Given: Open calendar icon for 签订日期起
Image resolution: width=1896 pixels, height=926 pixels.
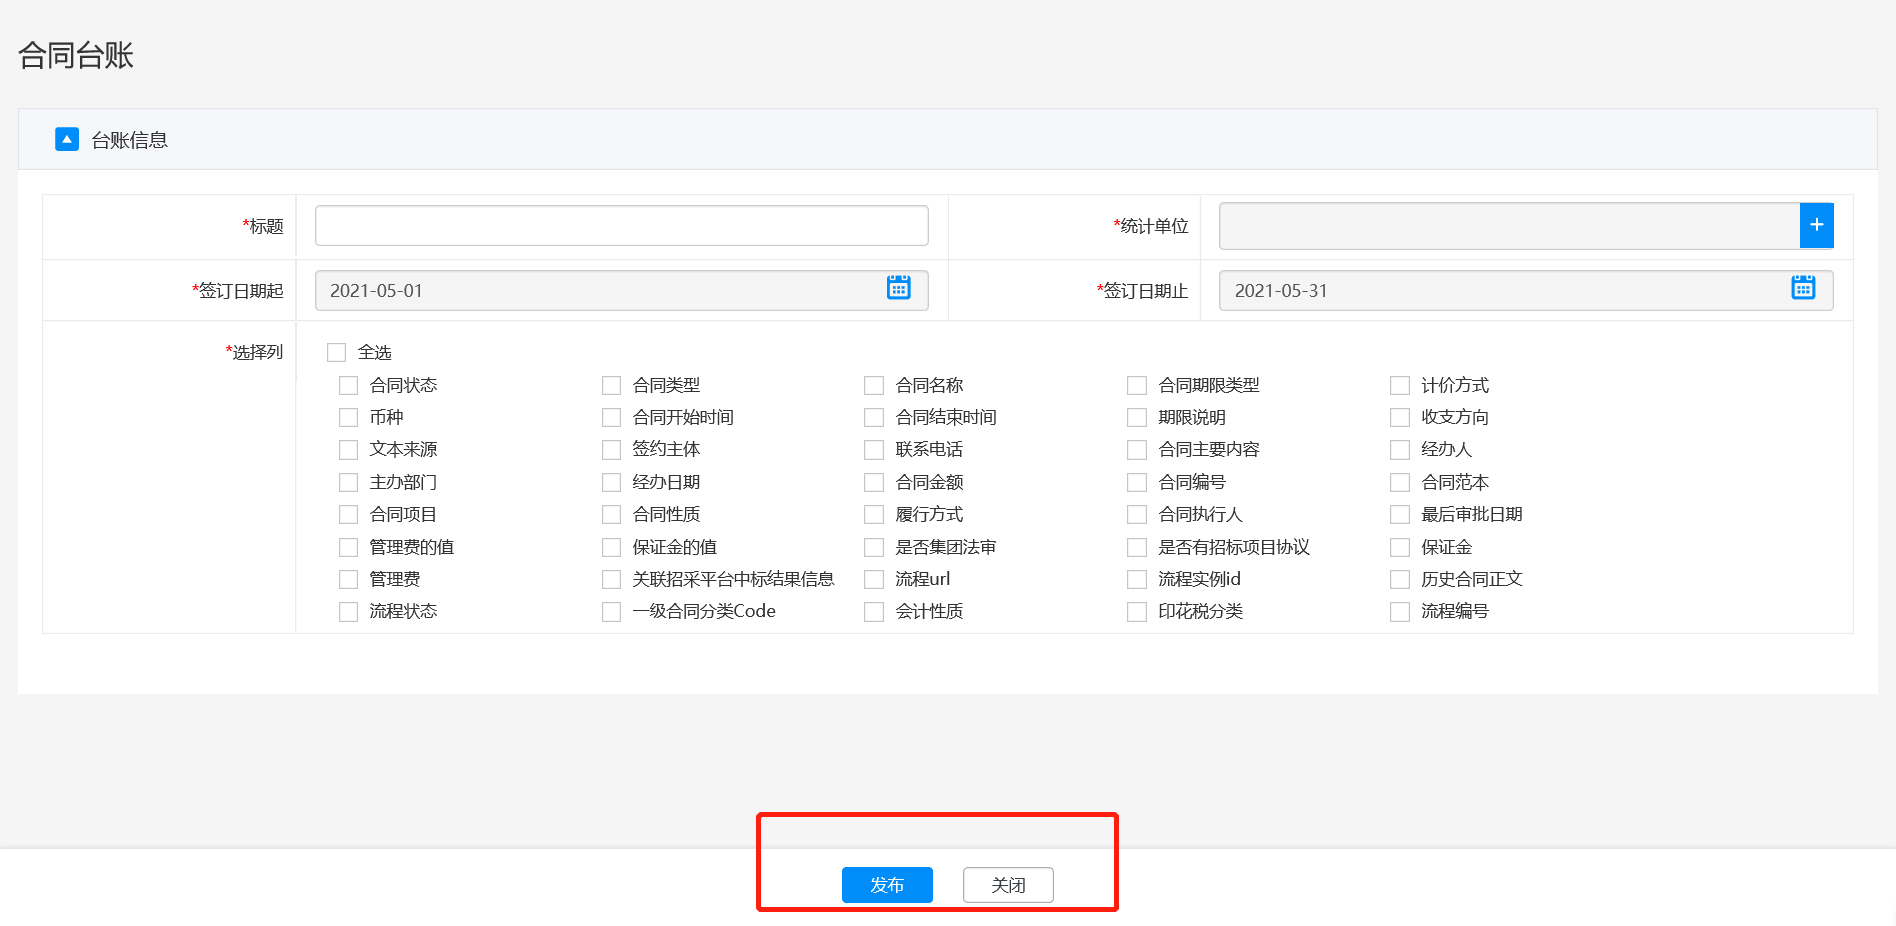Looking at the screenshot, I should [x=898, y=288].
